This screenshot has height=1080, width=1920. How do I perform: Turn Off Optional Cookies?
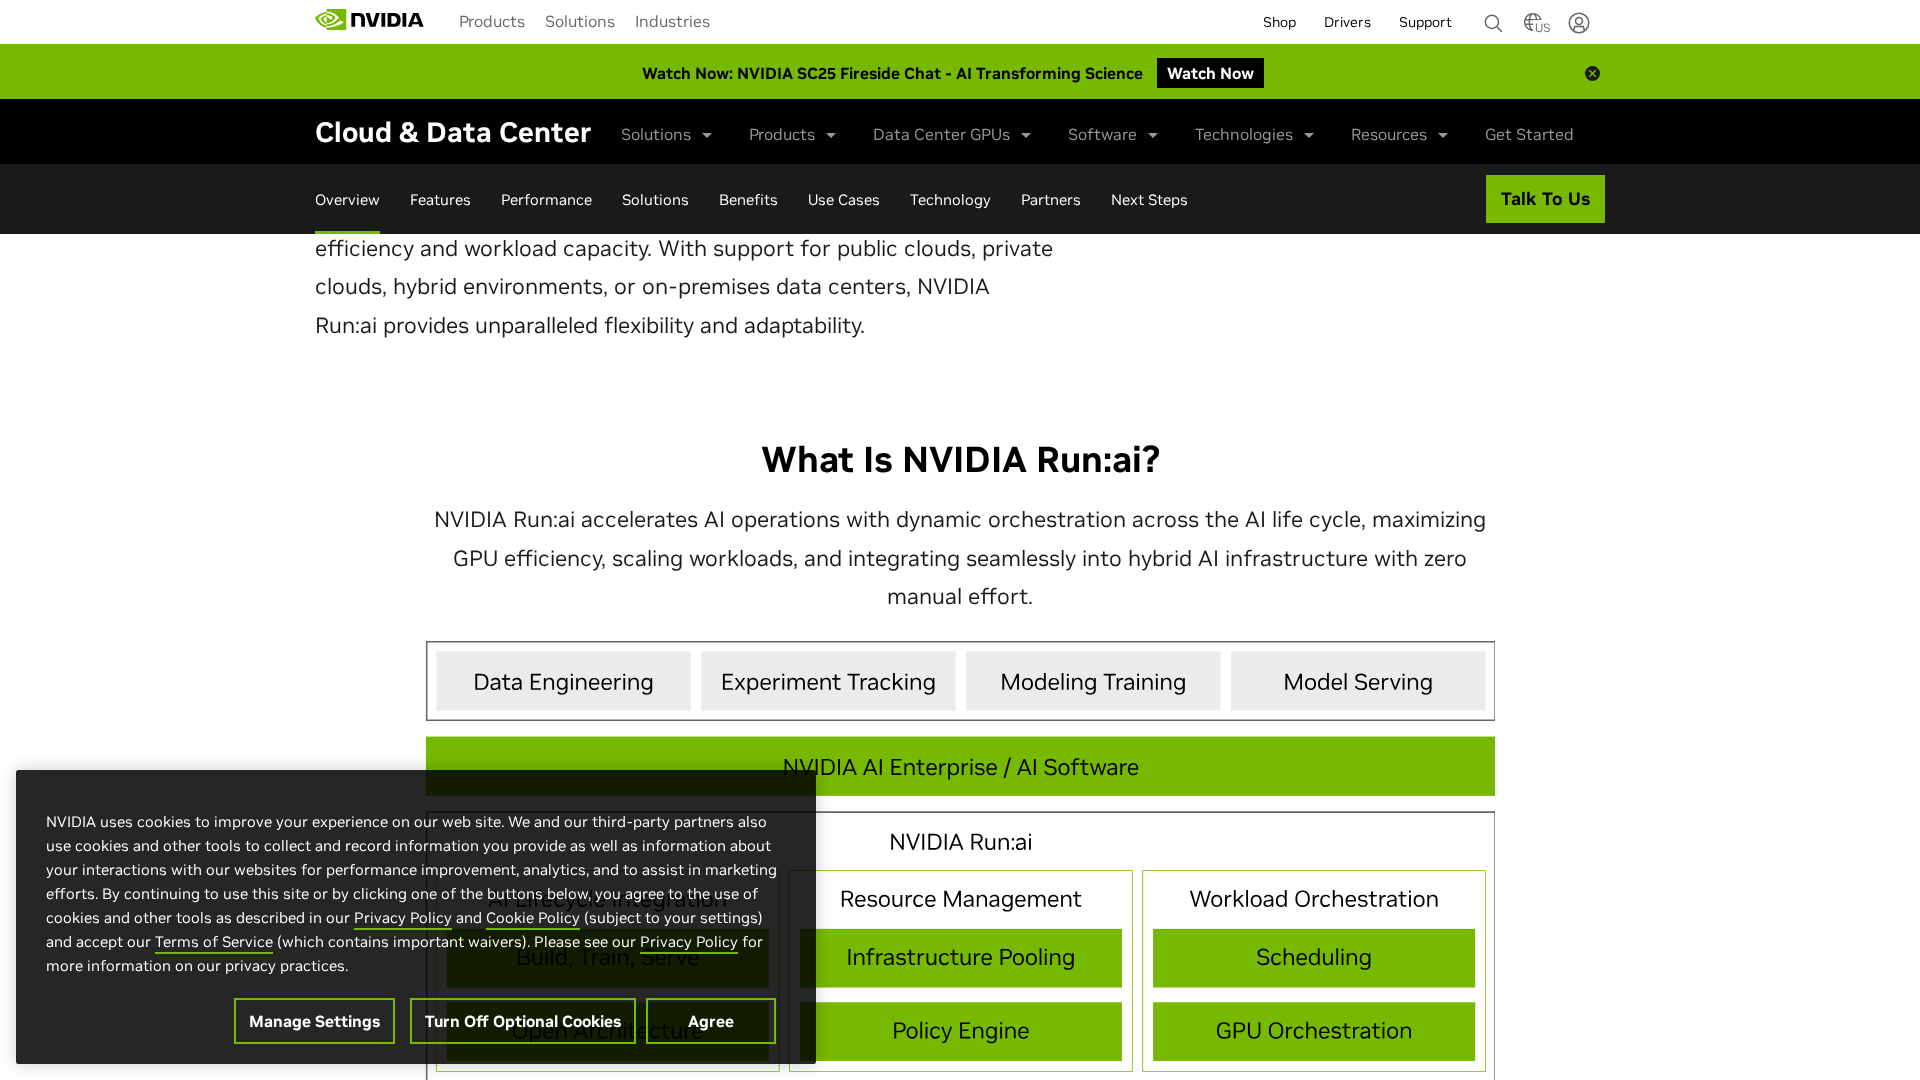tap(522, 1021)
